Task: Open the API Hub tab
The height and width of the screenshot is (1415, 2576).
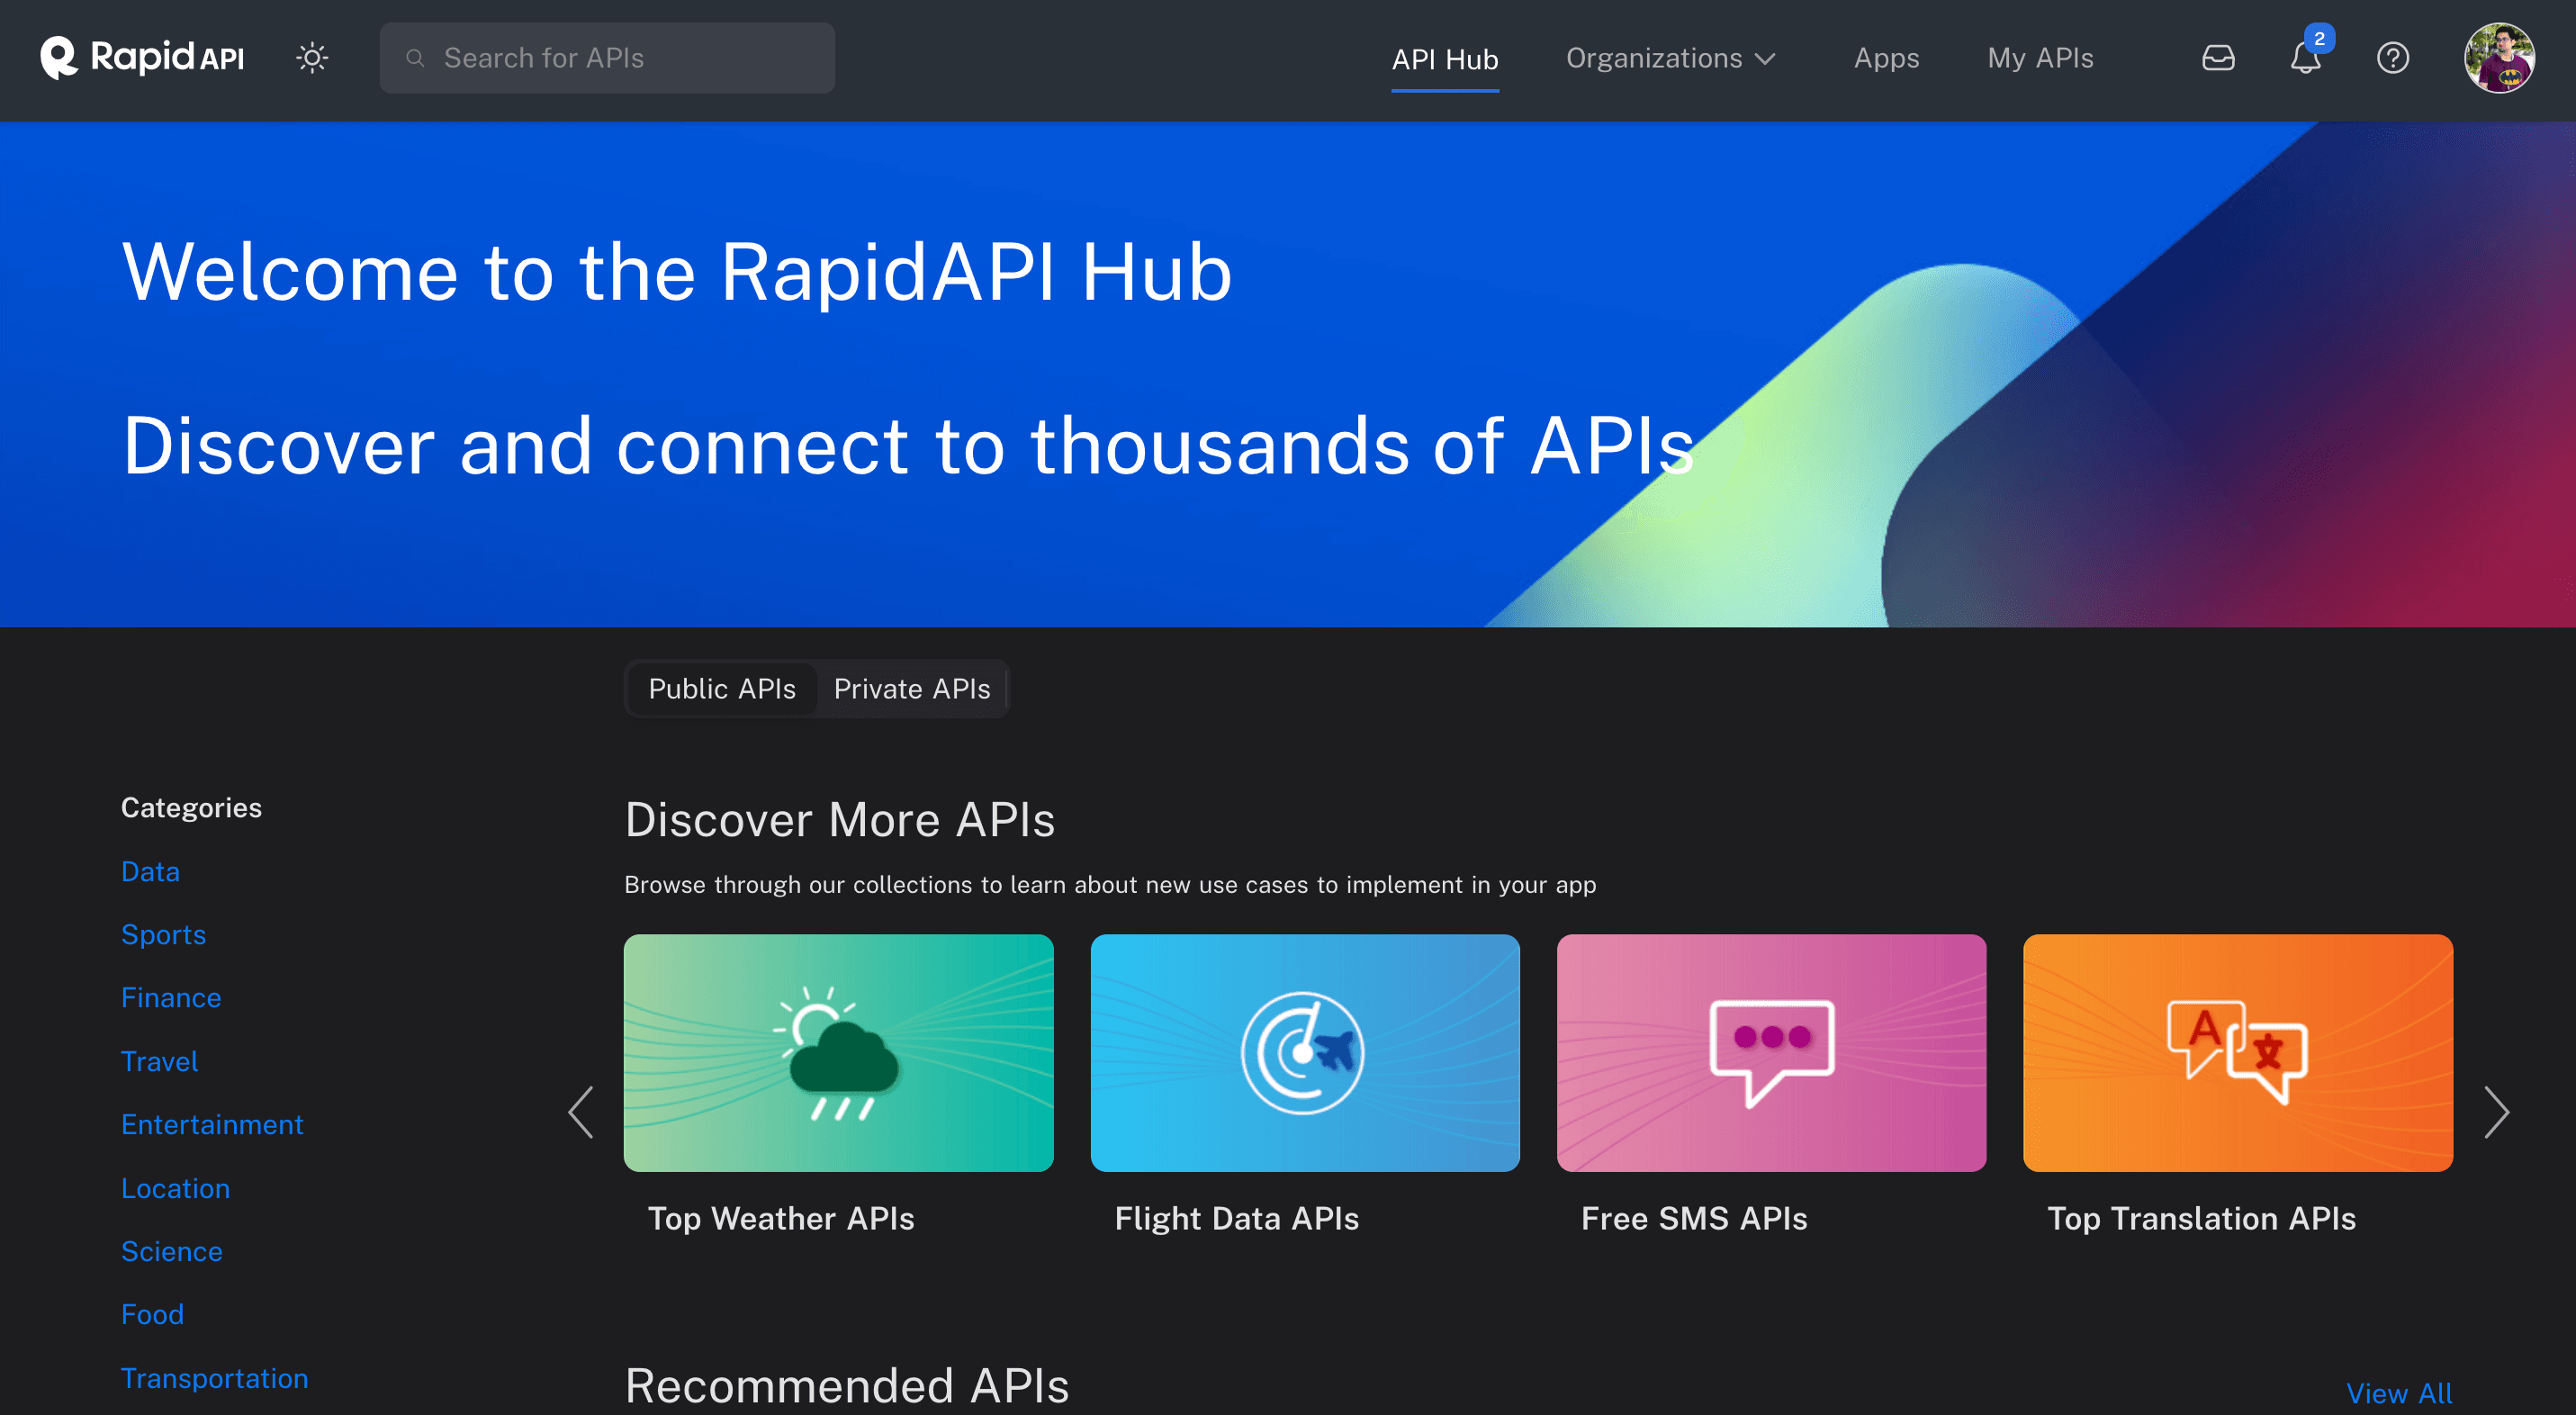Action: [x=1444, y=59]
